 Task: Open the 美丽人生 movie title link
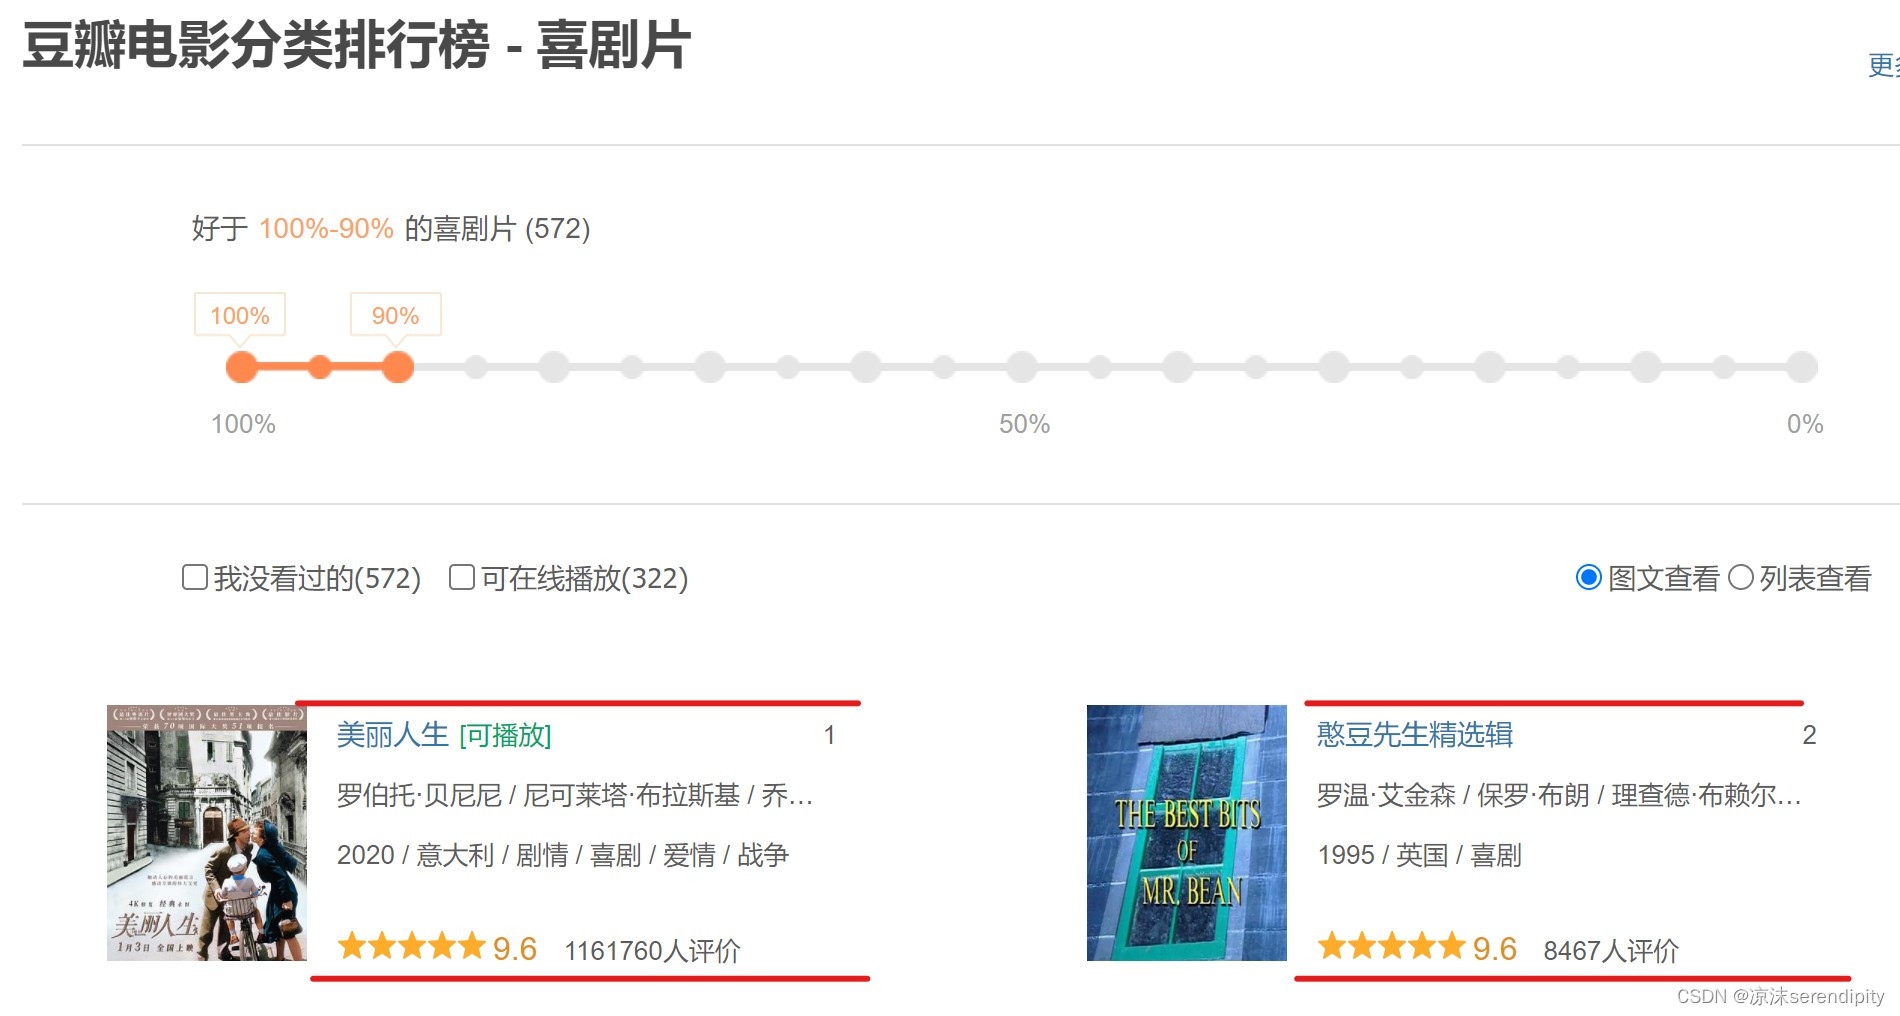click(393, 735)
